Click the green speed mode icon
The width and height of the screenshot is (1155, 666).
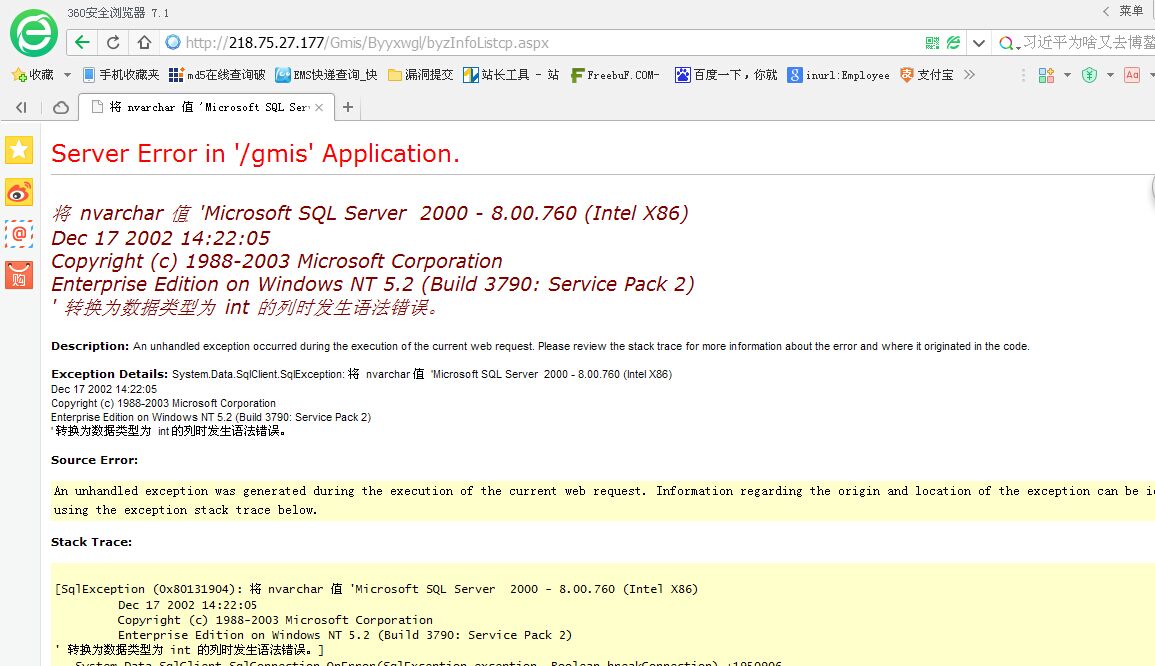click(953, 43)
